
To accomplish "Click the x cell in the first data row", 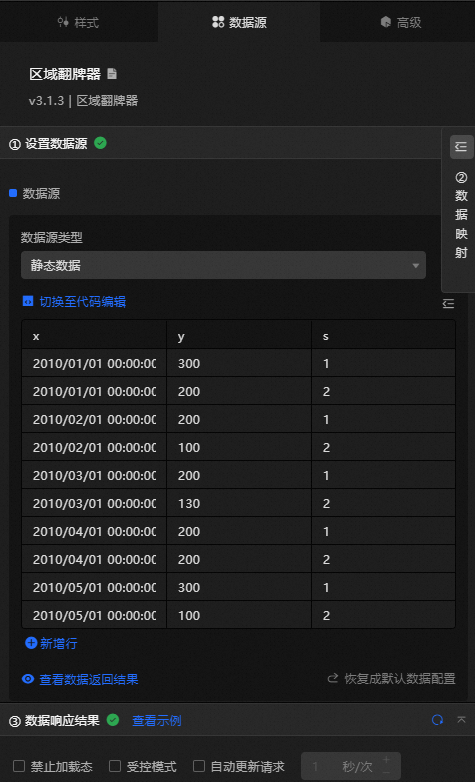I will tap(94, 364).
